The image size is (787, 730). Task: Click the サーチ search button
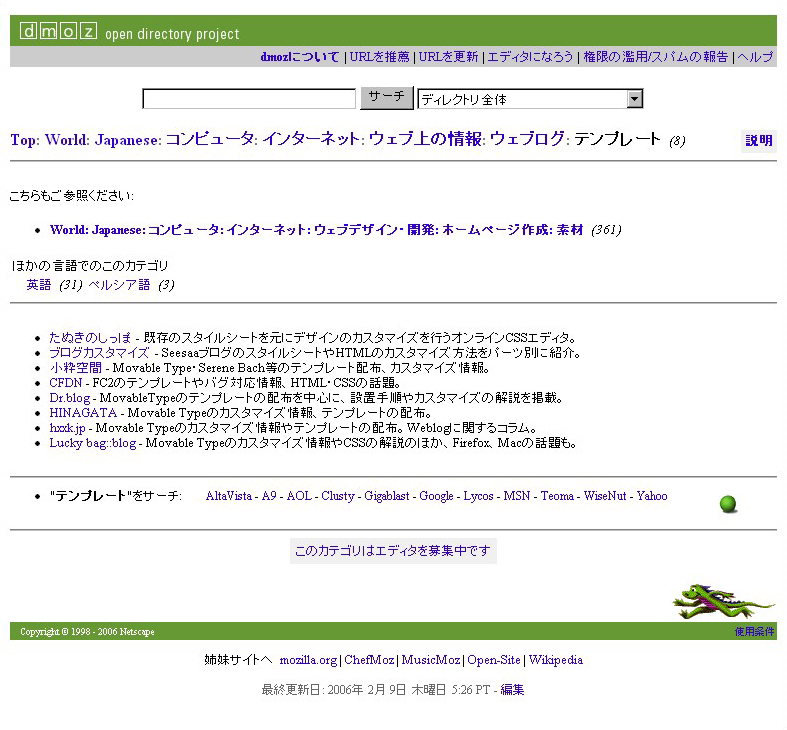[386, 97]
